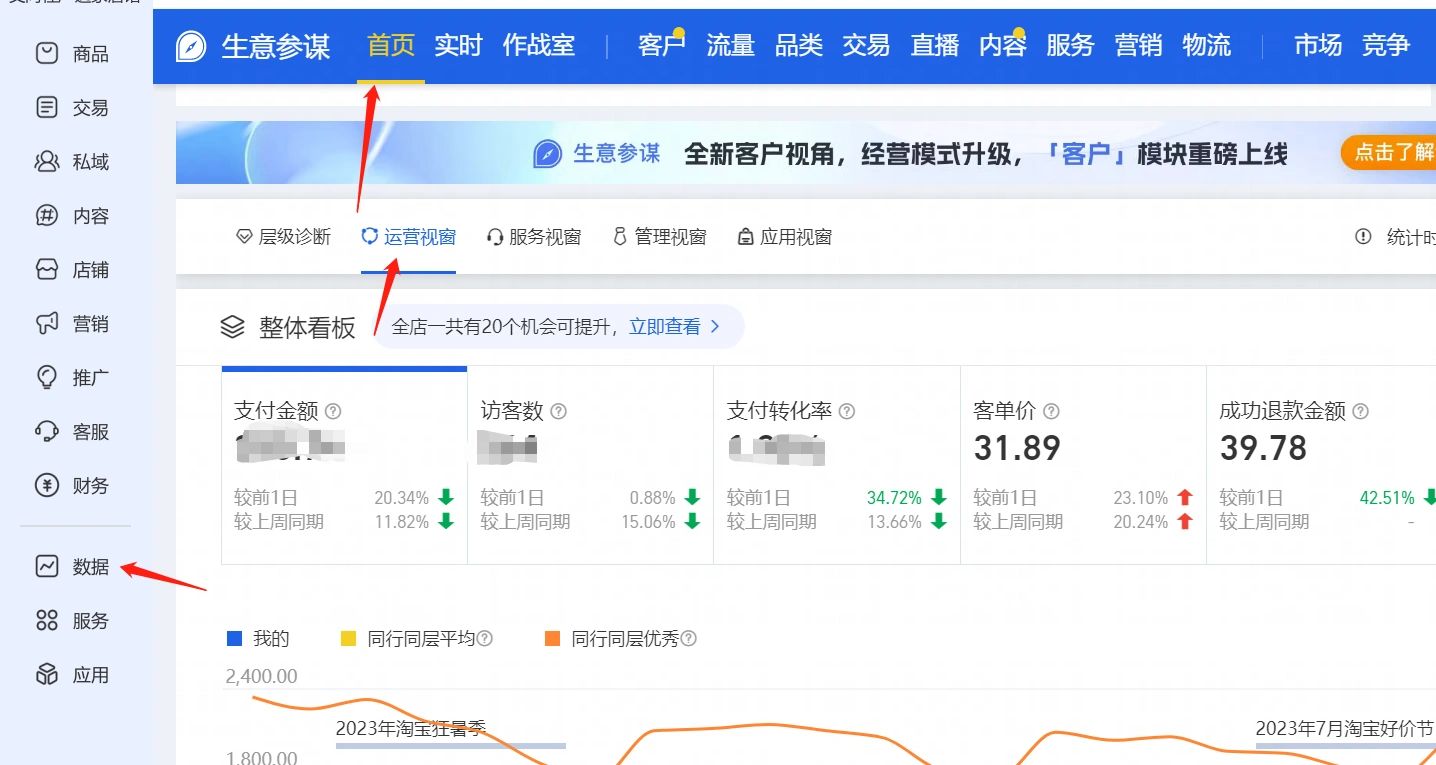Open 流量 in top navigation

click(731, 45)
